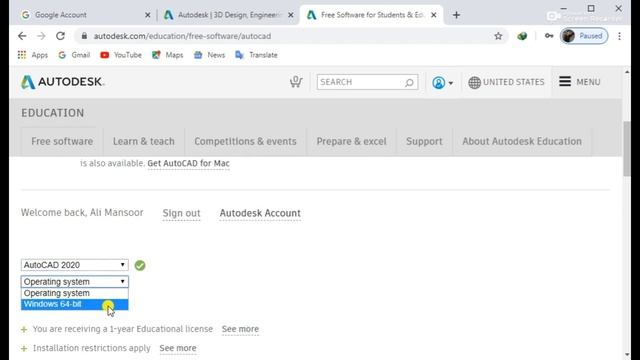Open a new browser tab

(456, 15)
